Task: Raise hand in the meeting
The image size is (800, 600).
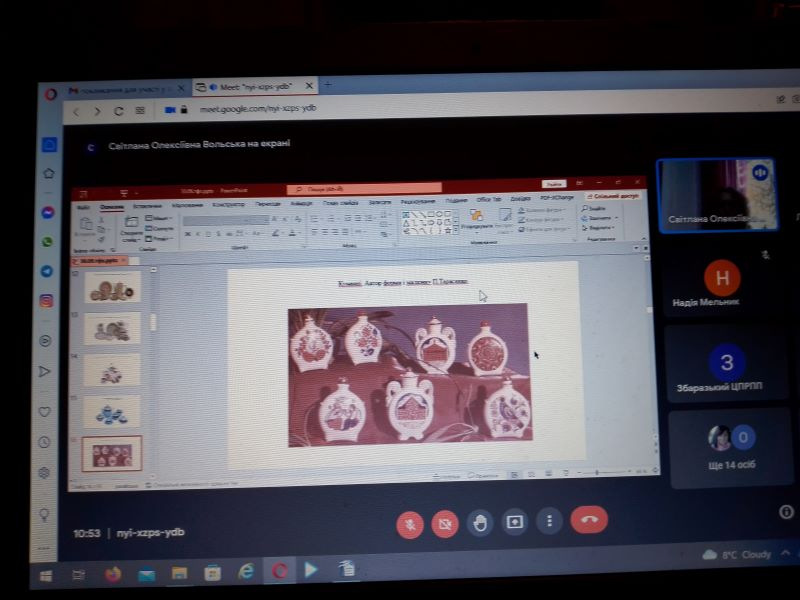Action: [480, 523]
